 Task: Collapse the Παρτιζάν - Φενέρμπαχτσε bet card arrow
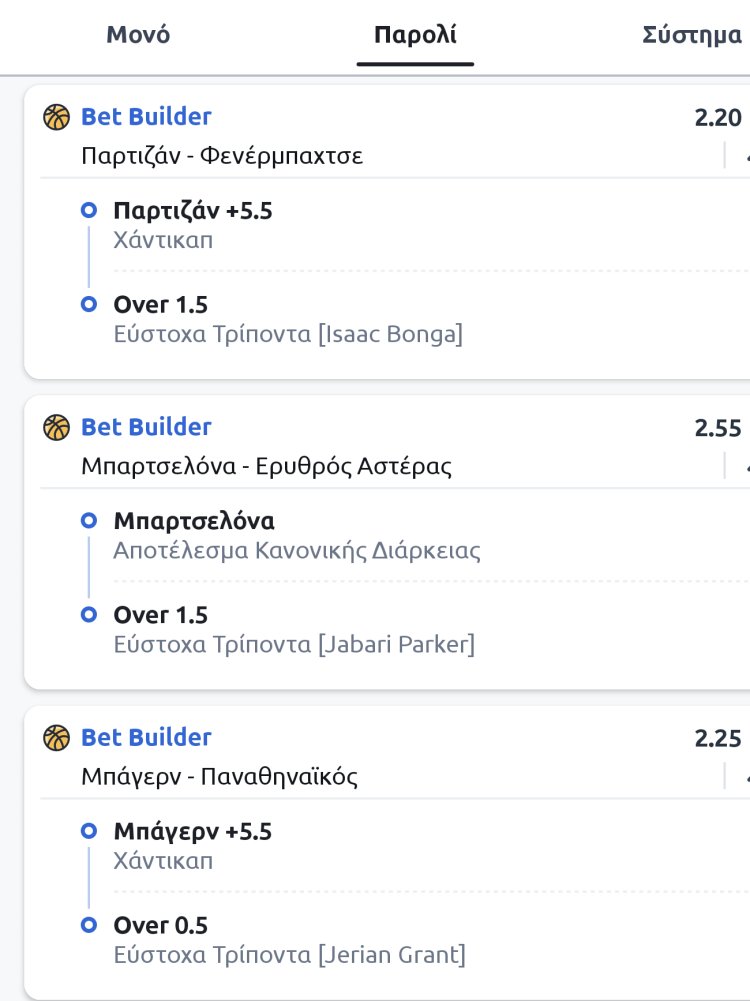coord(744,157)
